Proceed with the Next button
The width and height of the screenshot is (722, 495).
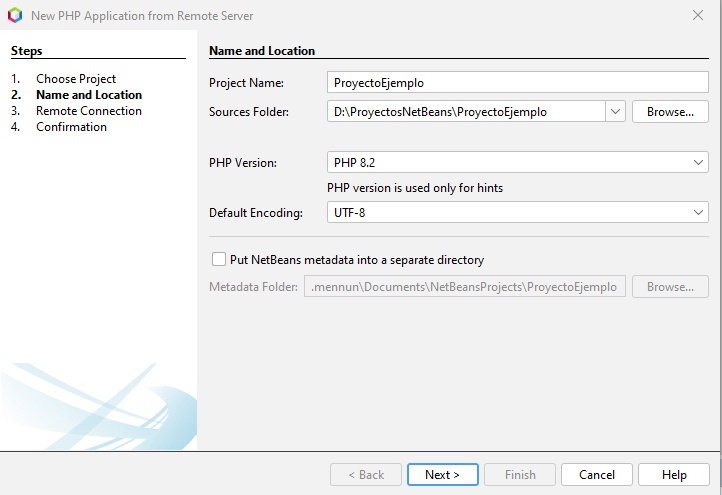442,475
